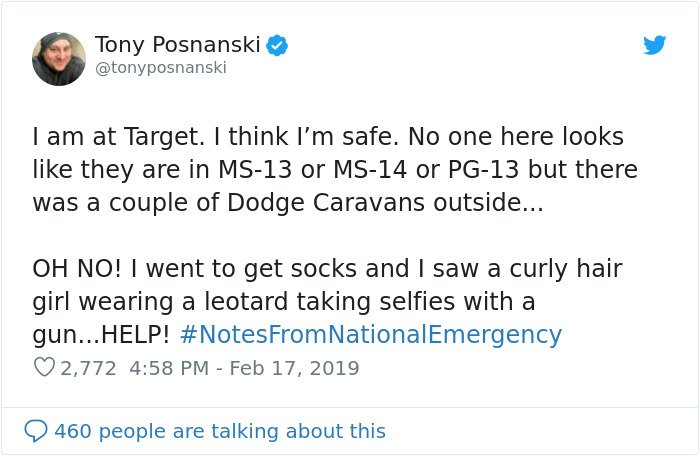The height and width of the screenshot is (456, 700).
Task: Click the reply speech bubble icon
Action: click(35, 431)
